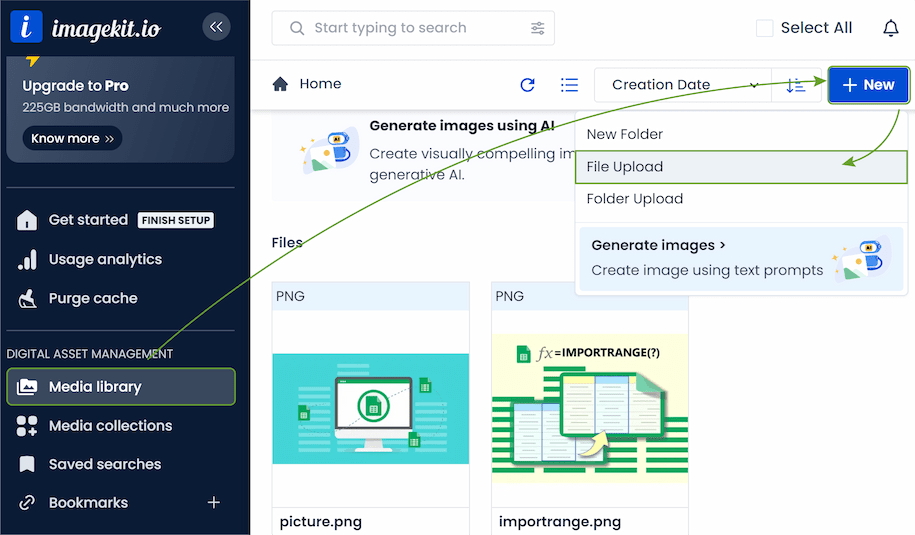Go to the Home breadcrumb

coord(308,84)
